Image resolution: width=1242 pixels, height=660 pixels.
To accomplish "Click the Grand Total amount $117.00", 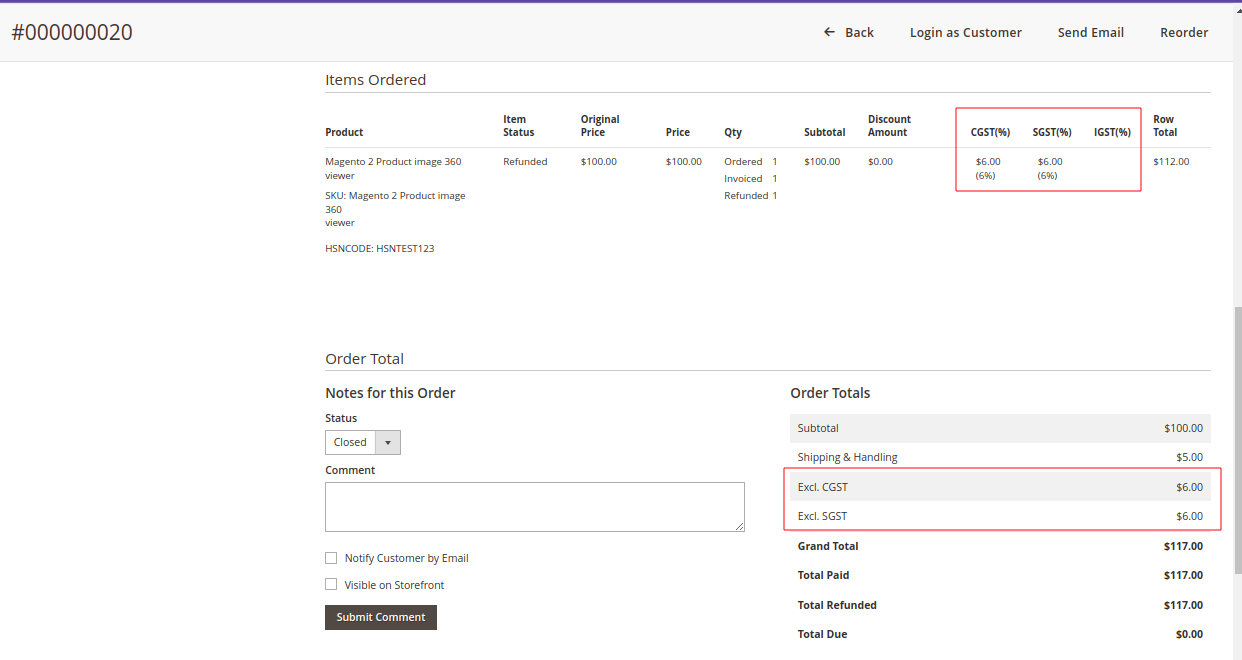I will pyautogui.click(x=1183, y=546).
